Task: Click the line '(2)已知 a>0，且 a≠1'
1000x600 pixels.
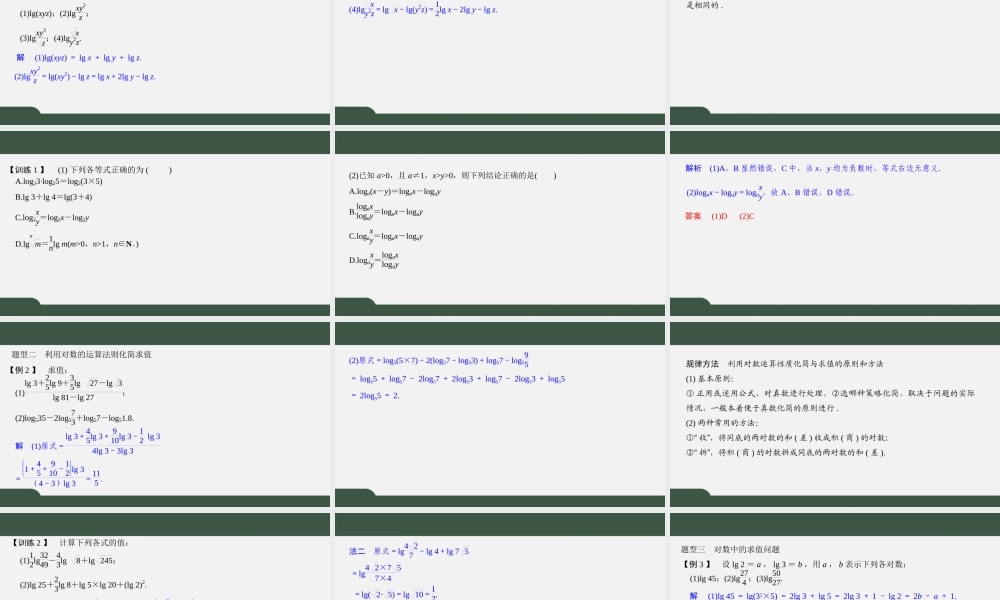Action: (x=452, y=175)
